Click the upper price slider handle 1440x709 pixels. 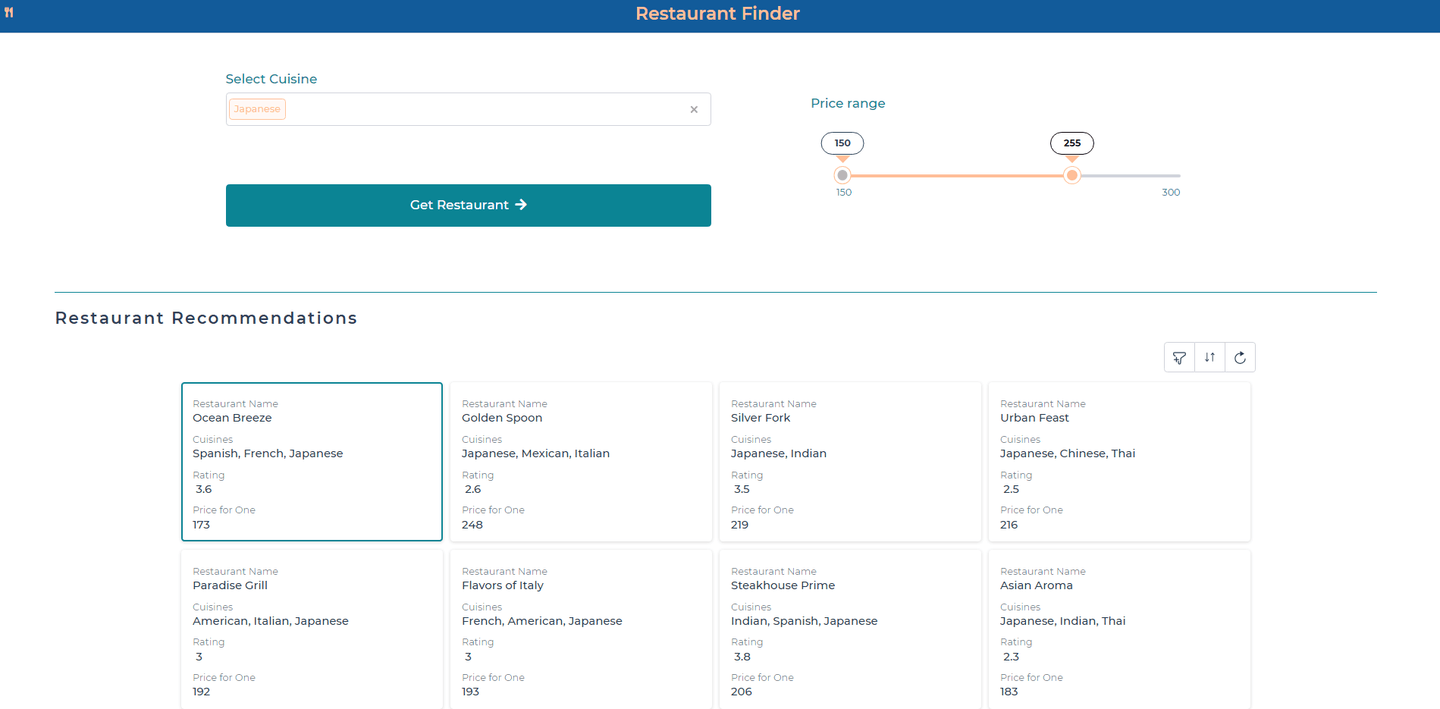pyautogui.click(x=1072, y=175)
